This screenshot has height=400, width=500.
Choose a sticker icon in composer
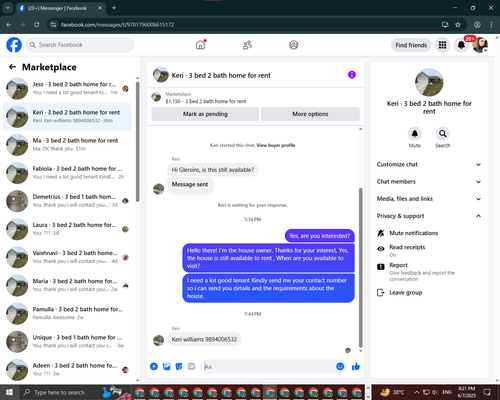point(179,366)
